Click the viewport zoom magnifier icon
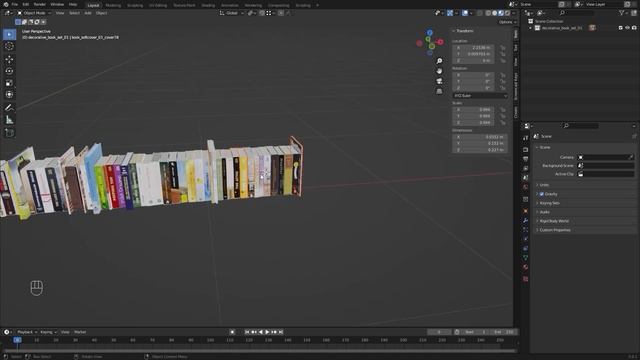640x360 pixels. 439,61
